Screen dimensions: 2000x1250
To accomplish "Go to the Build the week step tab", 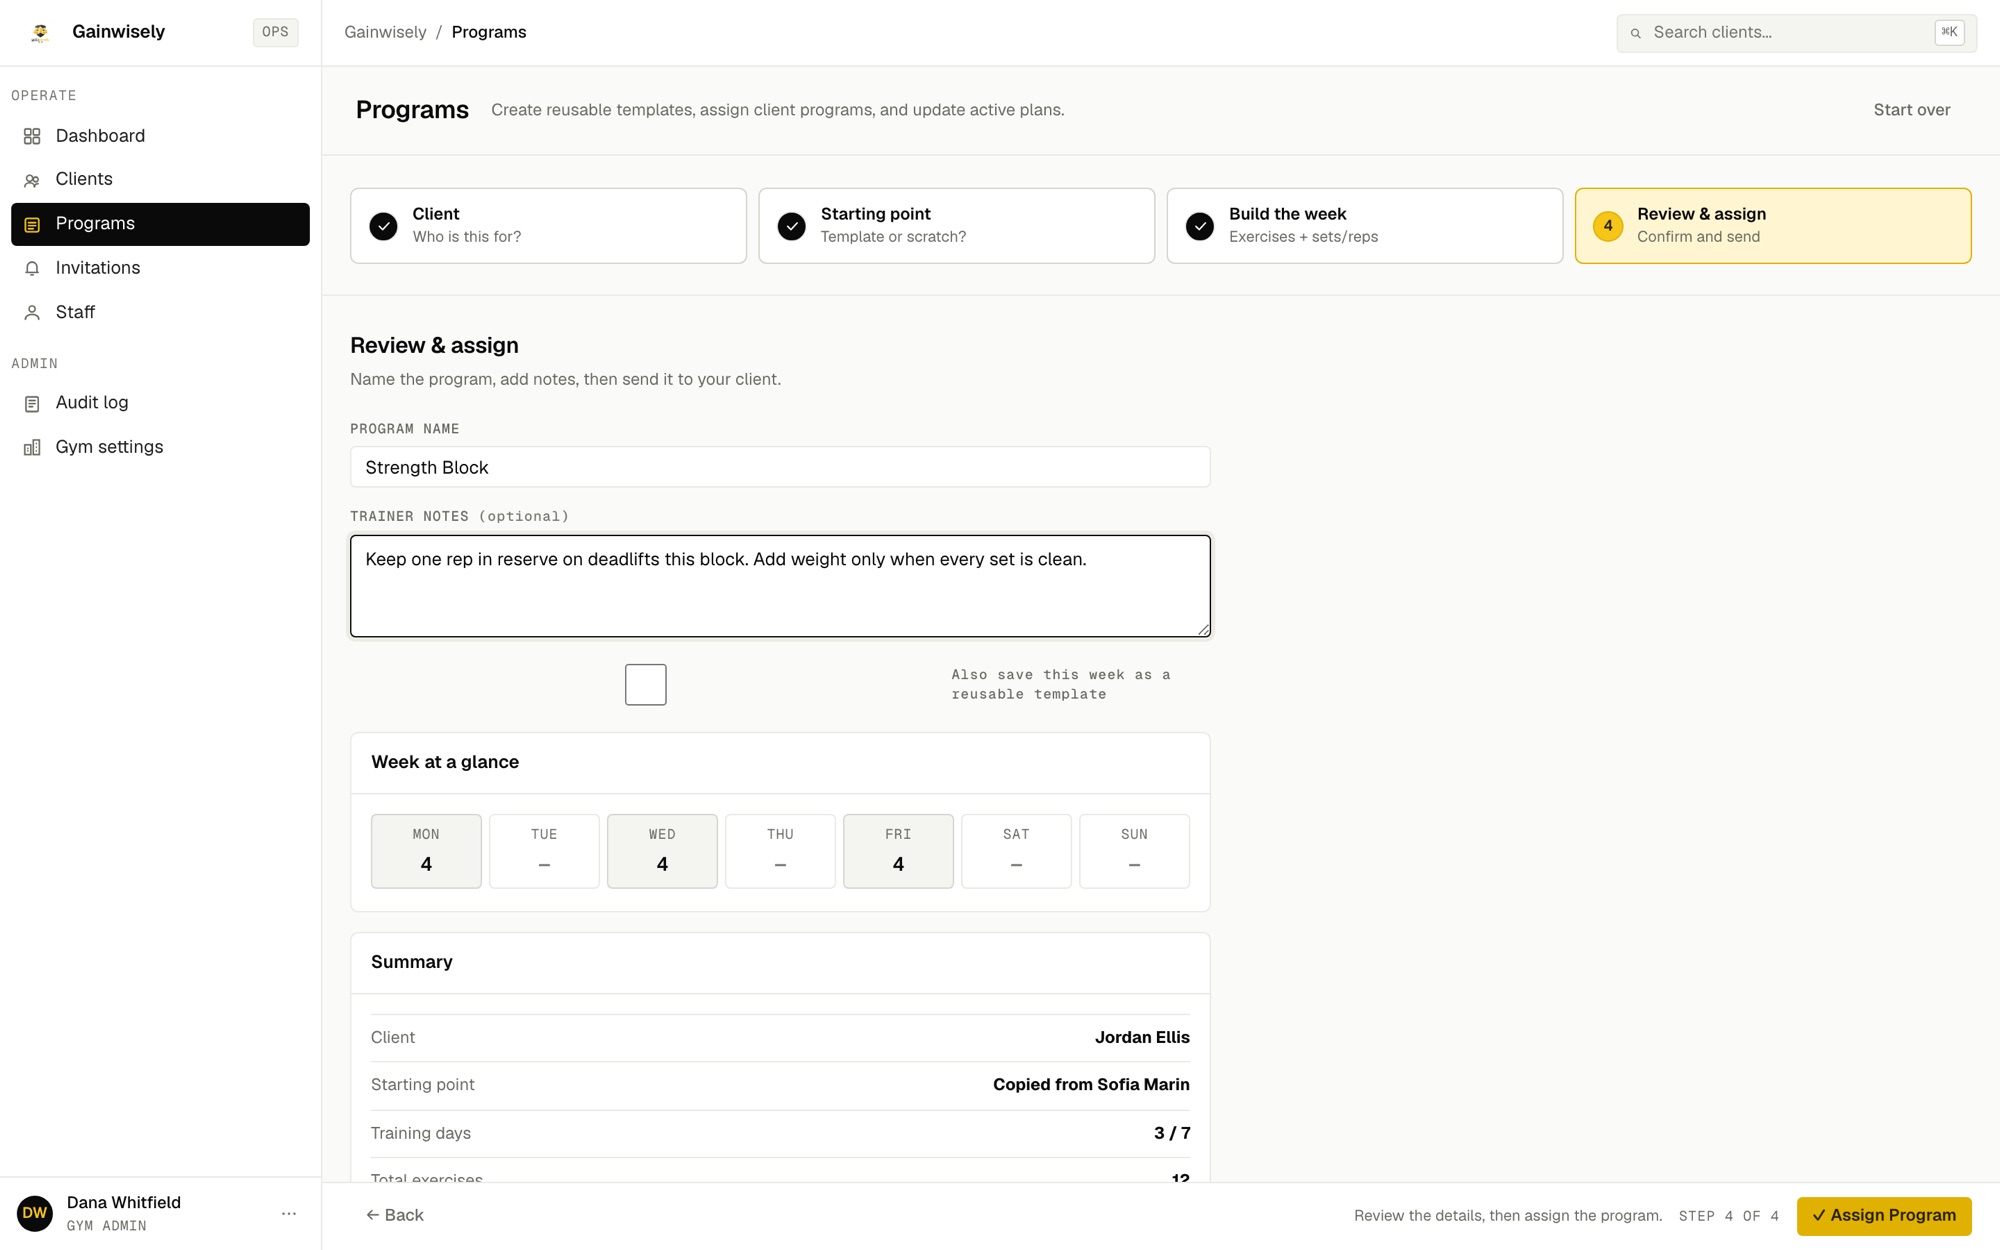I will pos(1364,226).
